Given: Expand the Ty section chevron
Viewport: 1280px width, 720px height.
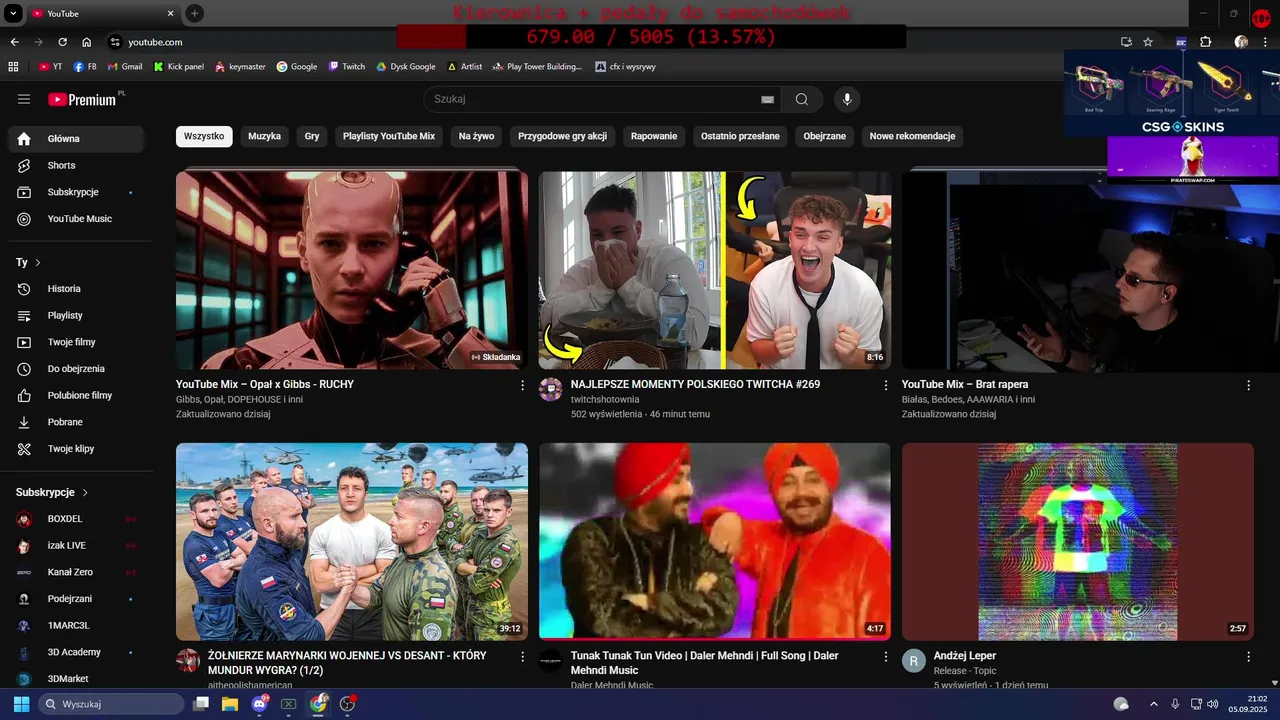Looking at the screenshot, I should coord(38,262).
